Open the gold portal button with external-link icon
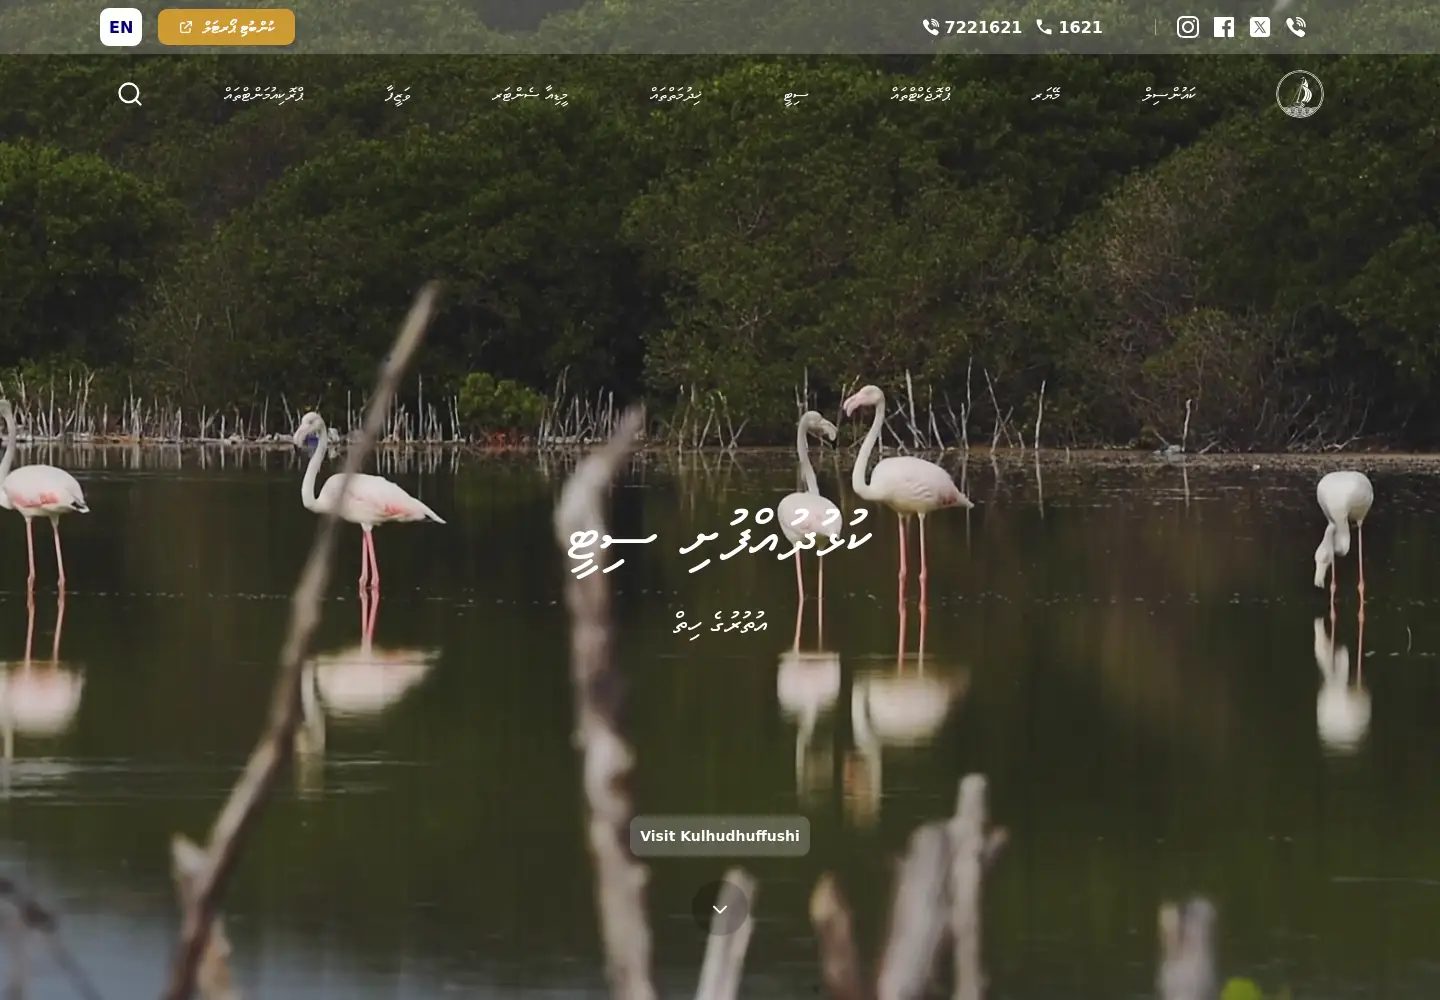The height and width of the screenshot is (1000, 1440). (x=226, y=27)
